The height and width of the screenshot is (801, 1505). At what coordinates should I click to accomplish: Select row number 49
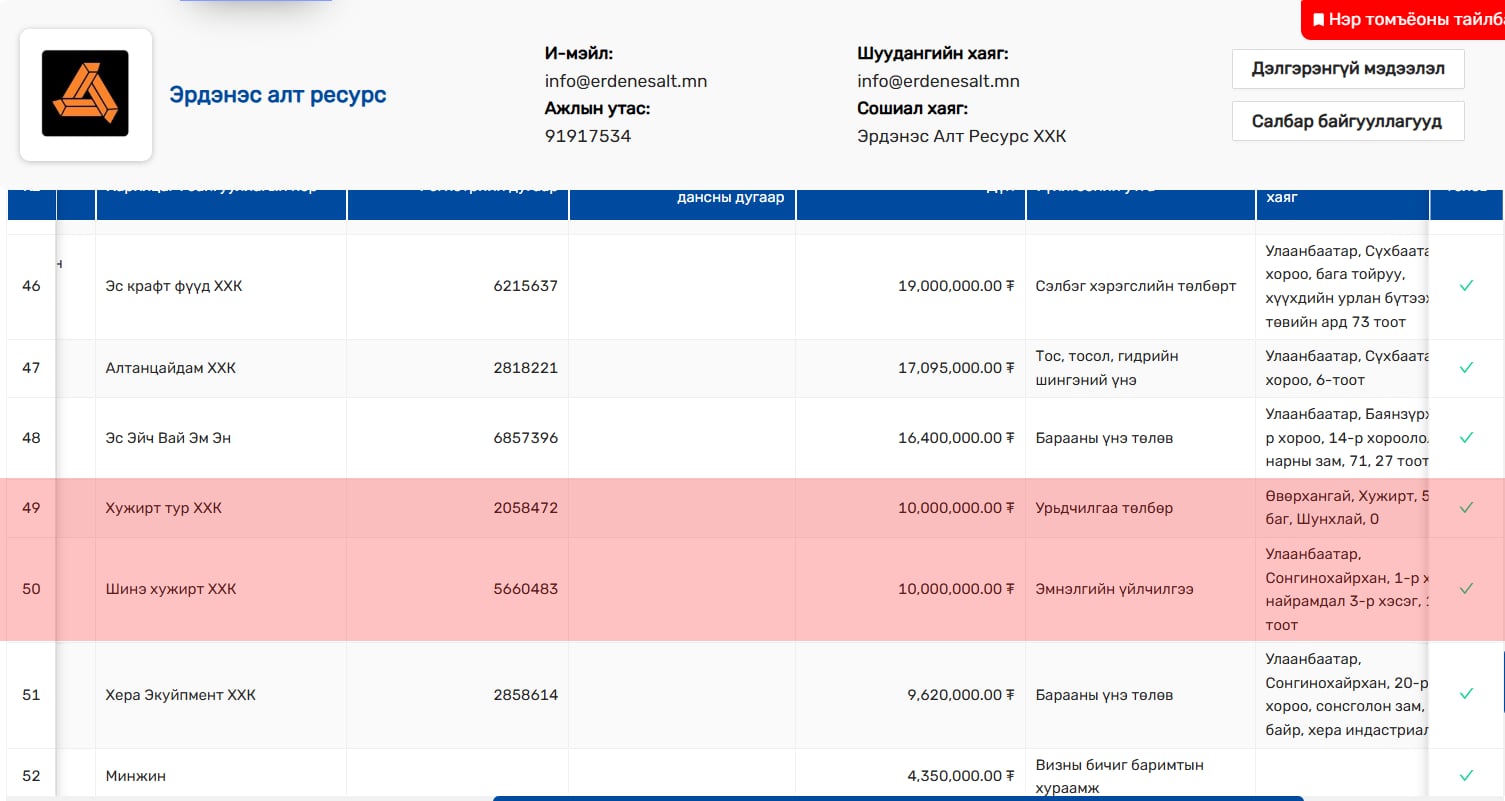pos(31,508)
